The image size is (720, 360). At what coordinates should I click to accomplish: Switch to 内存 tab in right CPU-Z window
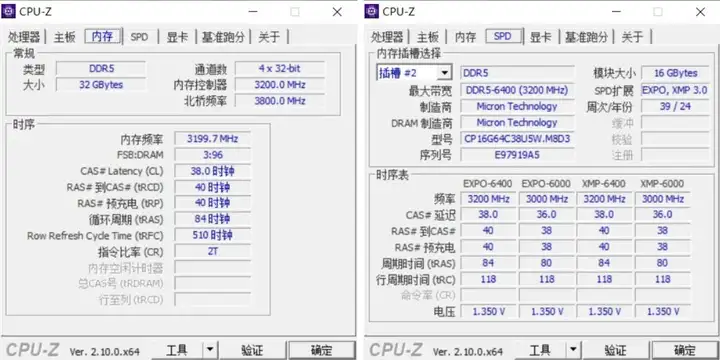point(465,37)
